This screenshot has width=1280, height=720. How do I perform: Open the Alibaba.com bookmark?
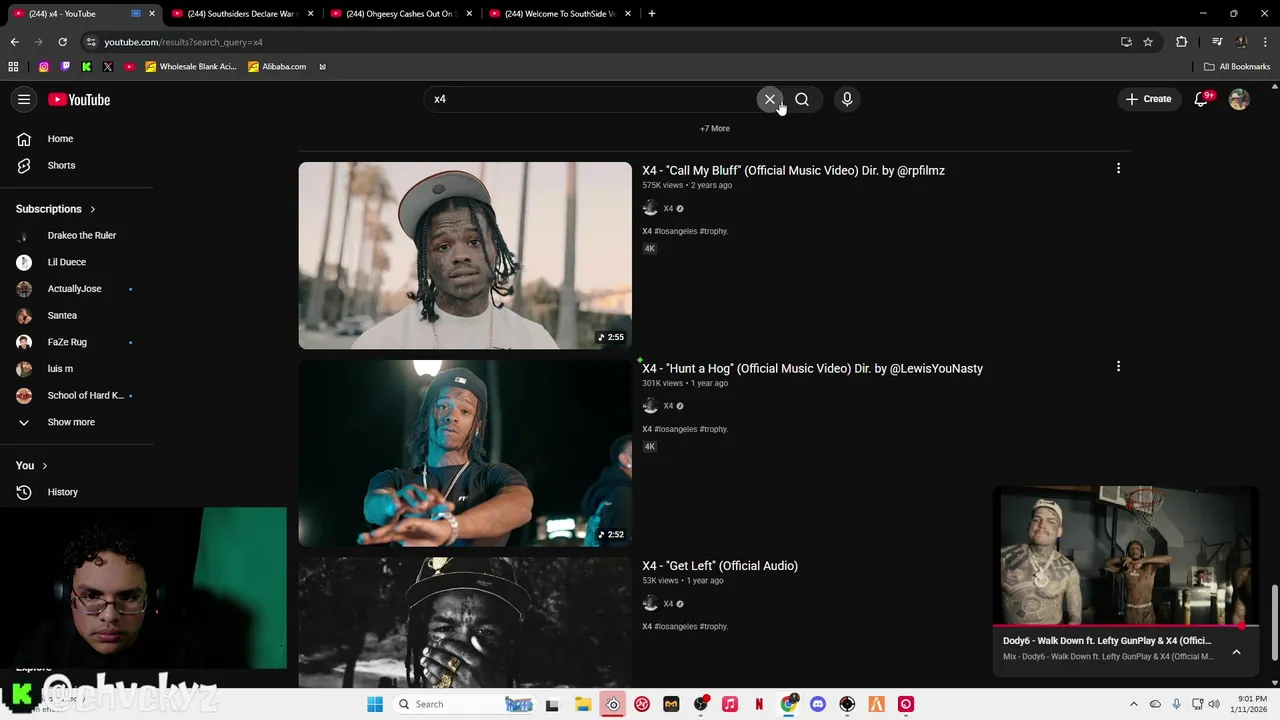pyautogui.click(x=277, y=67)
